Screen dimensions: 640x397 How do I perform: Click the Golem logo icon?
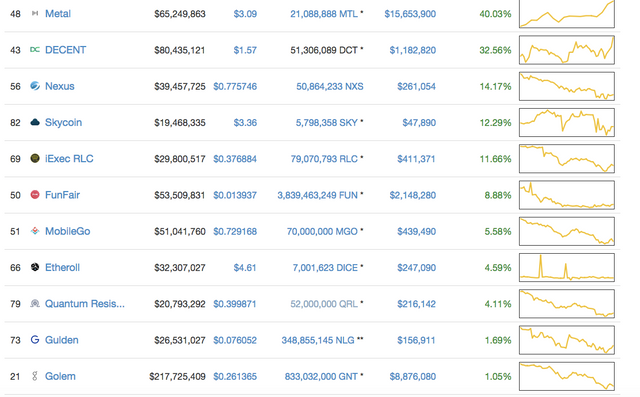click(x=35, y=376)
